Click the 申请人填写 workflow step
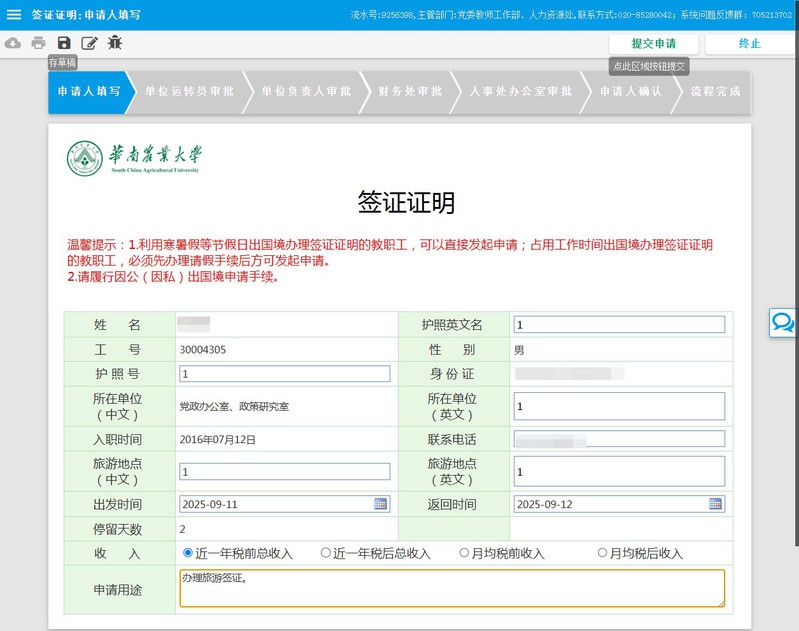Viewport: 799px width, 631px height. tap(89, 91)
